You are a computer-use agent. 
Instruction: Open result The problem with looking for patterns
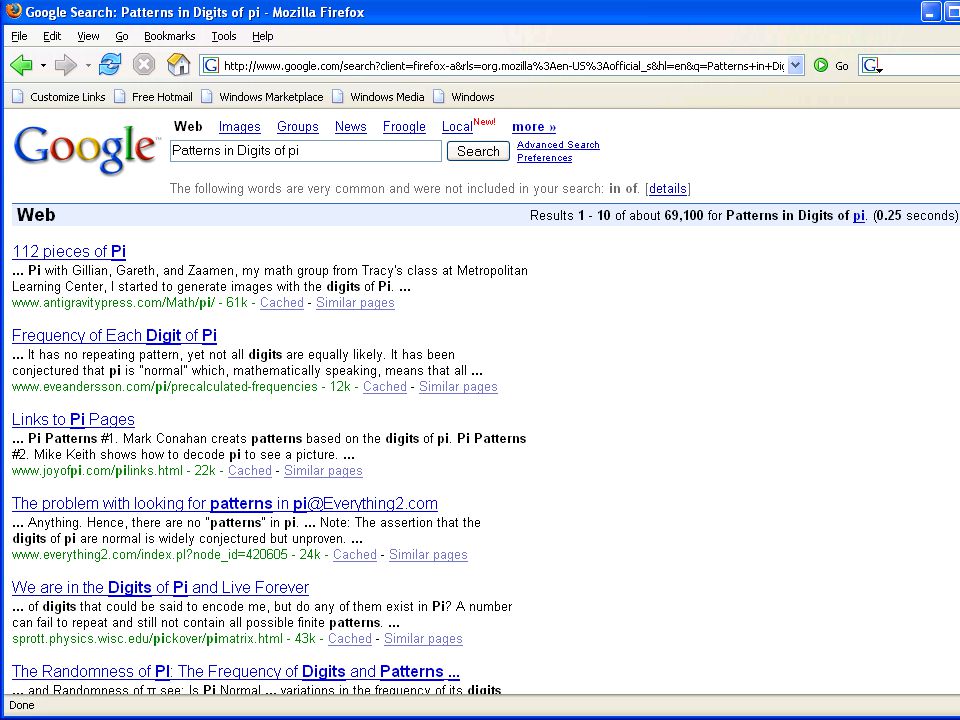(225, 503)
